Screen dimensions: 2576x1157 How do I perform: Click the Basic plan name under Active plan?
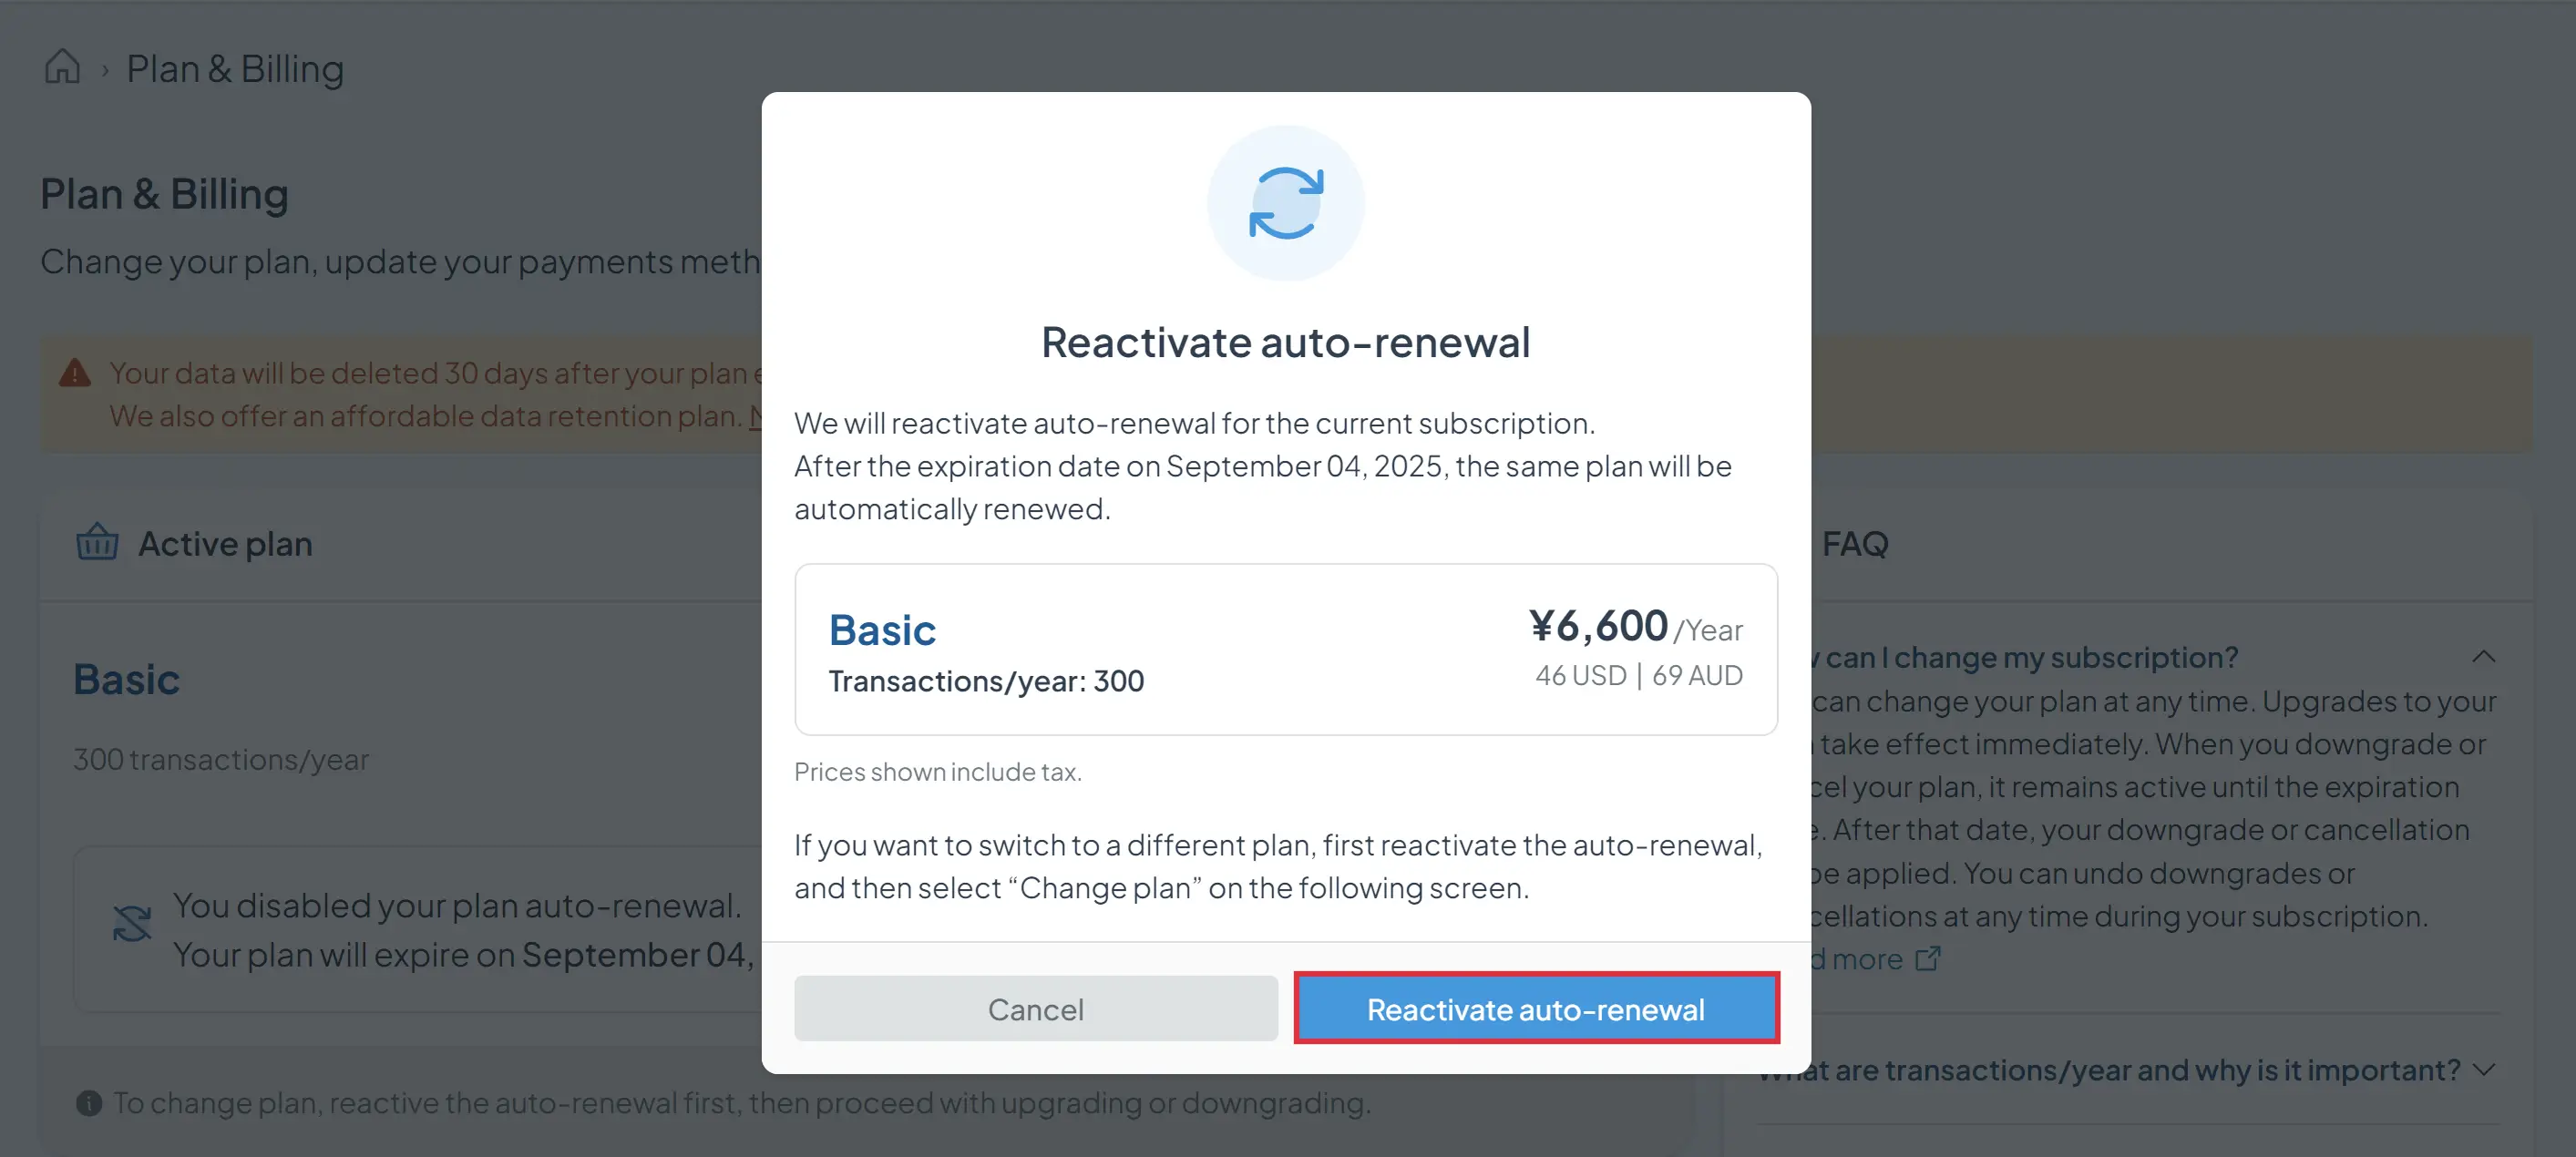click(126, 679)
